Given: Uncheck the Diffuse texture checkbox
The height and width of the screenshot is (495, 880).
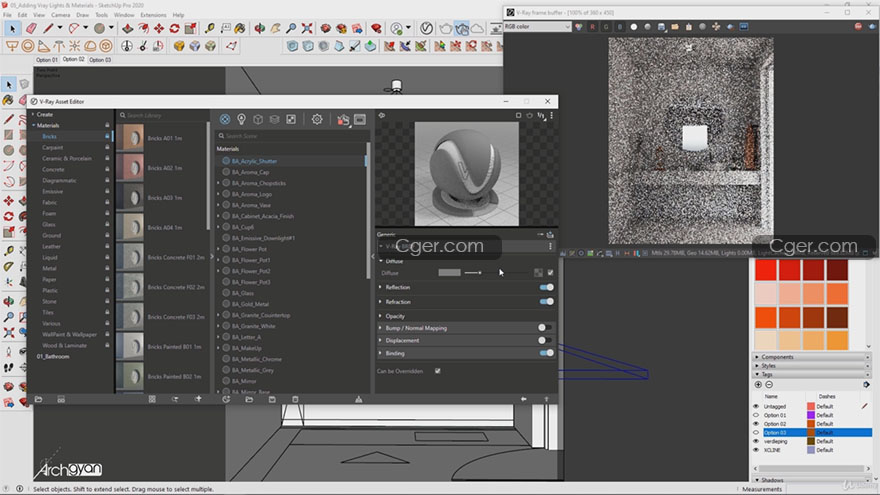Looking at the screenshot, I should [x=551, y=273].
